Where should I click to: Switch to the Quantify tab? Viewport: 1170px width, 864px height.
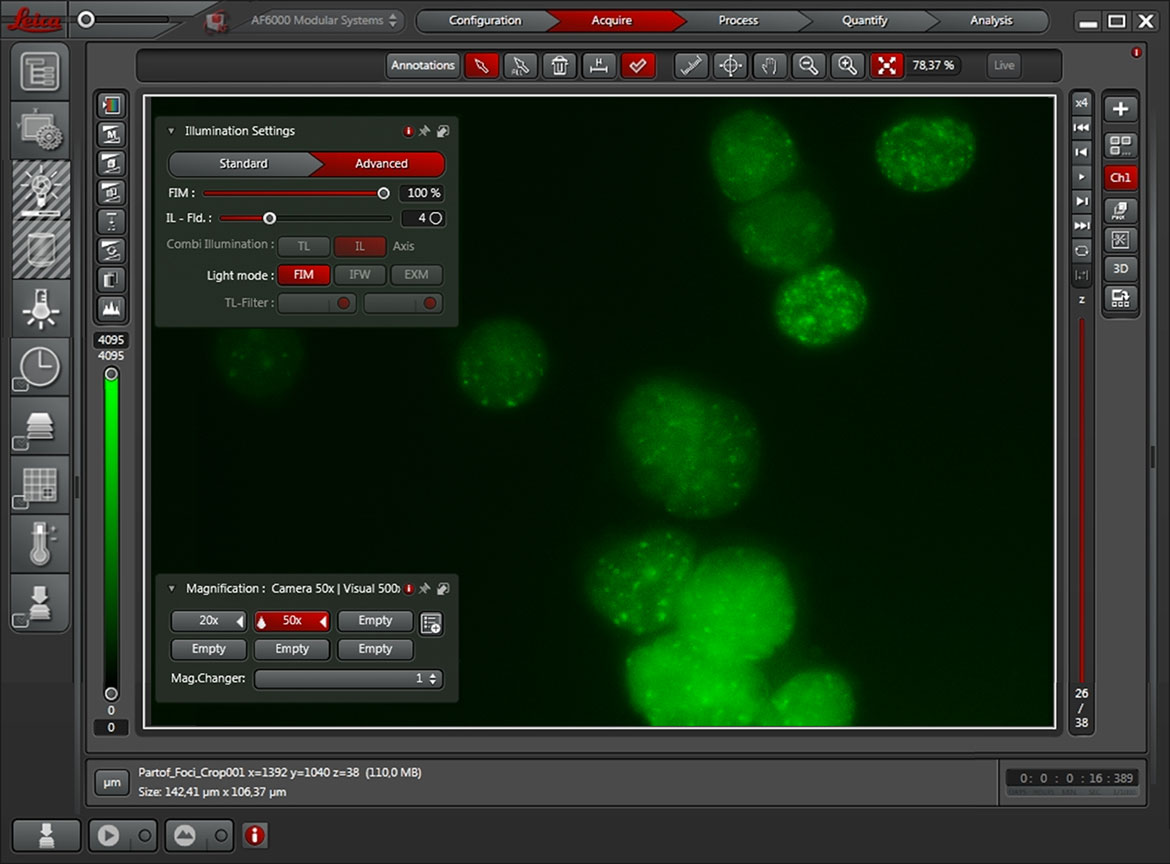864,20
